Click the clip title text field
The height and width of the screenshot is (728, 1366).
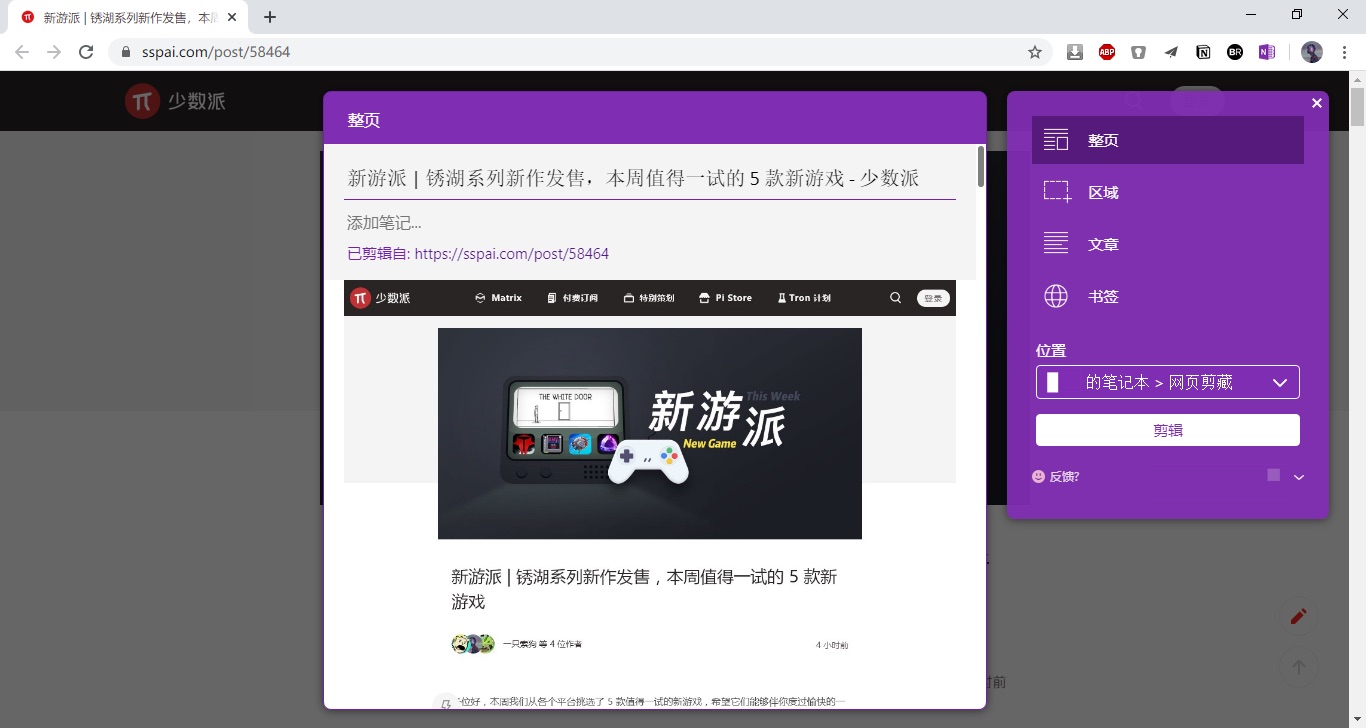[x=649, y=178]
